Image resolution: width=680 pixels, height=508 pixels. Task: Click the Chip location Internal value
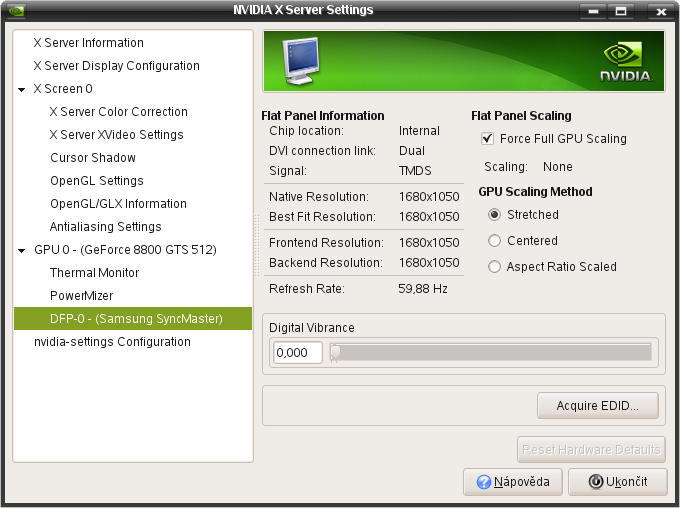419,131
